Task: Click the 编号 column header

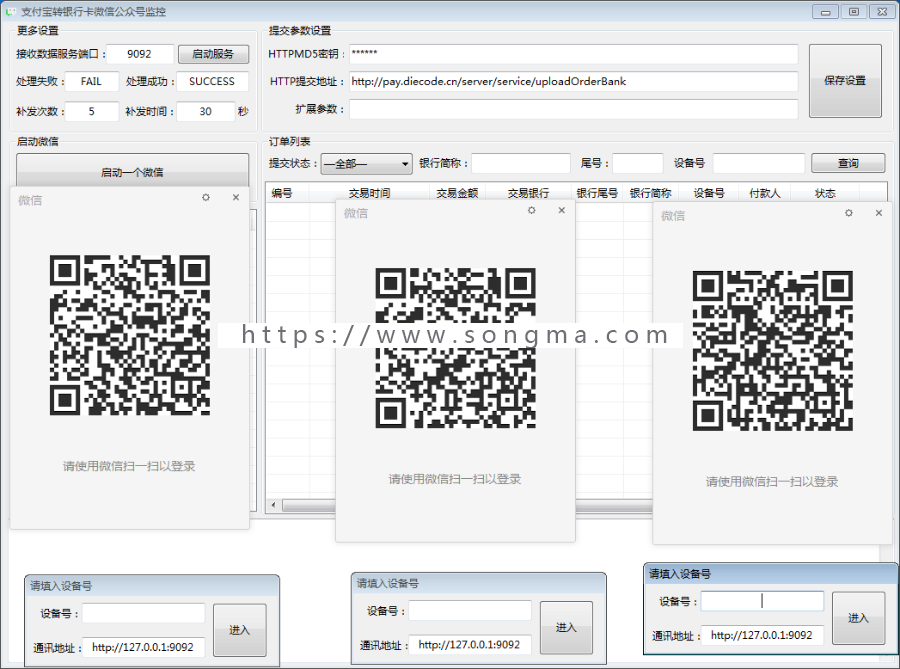Action: pyautogui.click(x=288, y=193)
